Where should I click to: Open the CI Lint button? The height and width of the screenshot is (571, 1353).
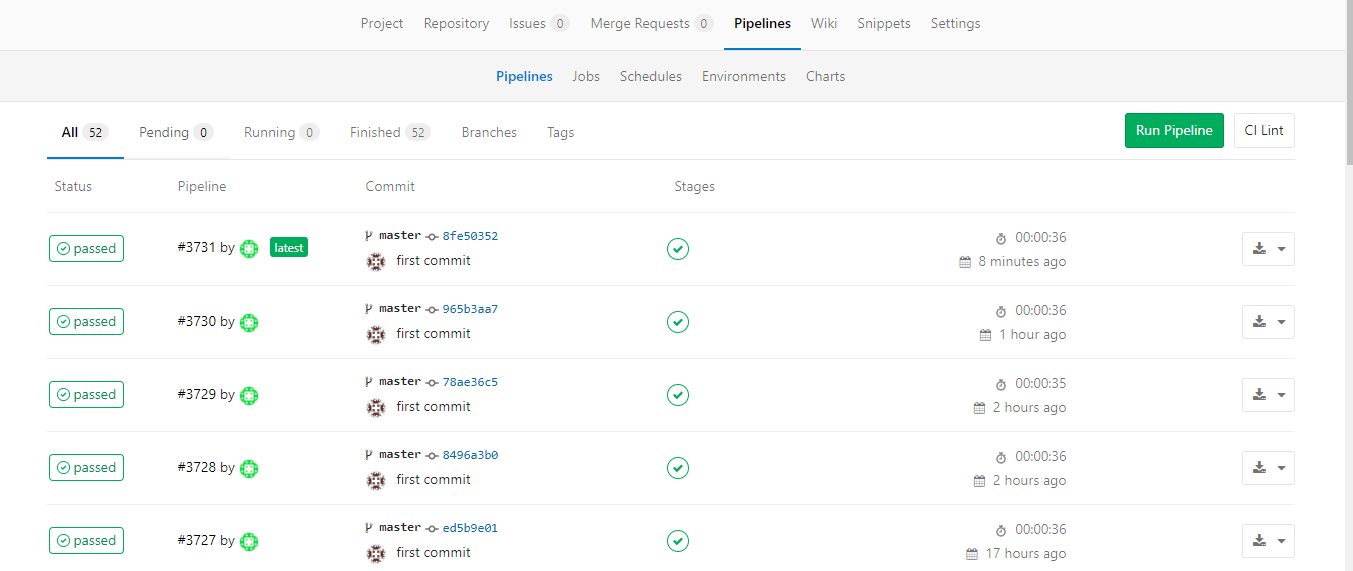coord(1264,130)
